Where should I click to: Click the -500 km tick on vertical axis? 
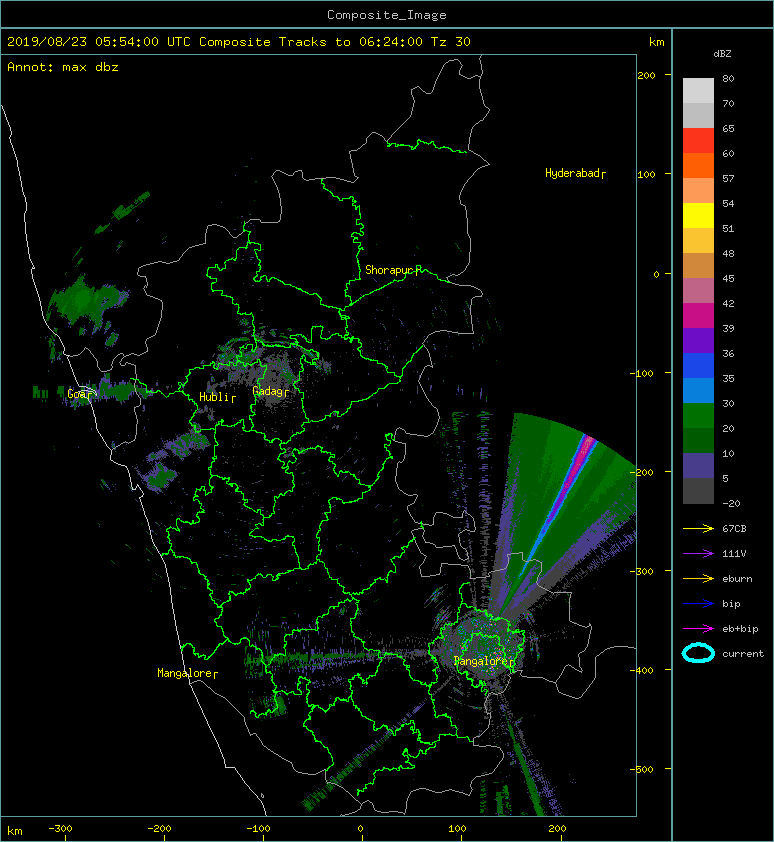[x=642, y=770]
